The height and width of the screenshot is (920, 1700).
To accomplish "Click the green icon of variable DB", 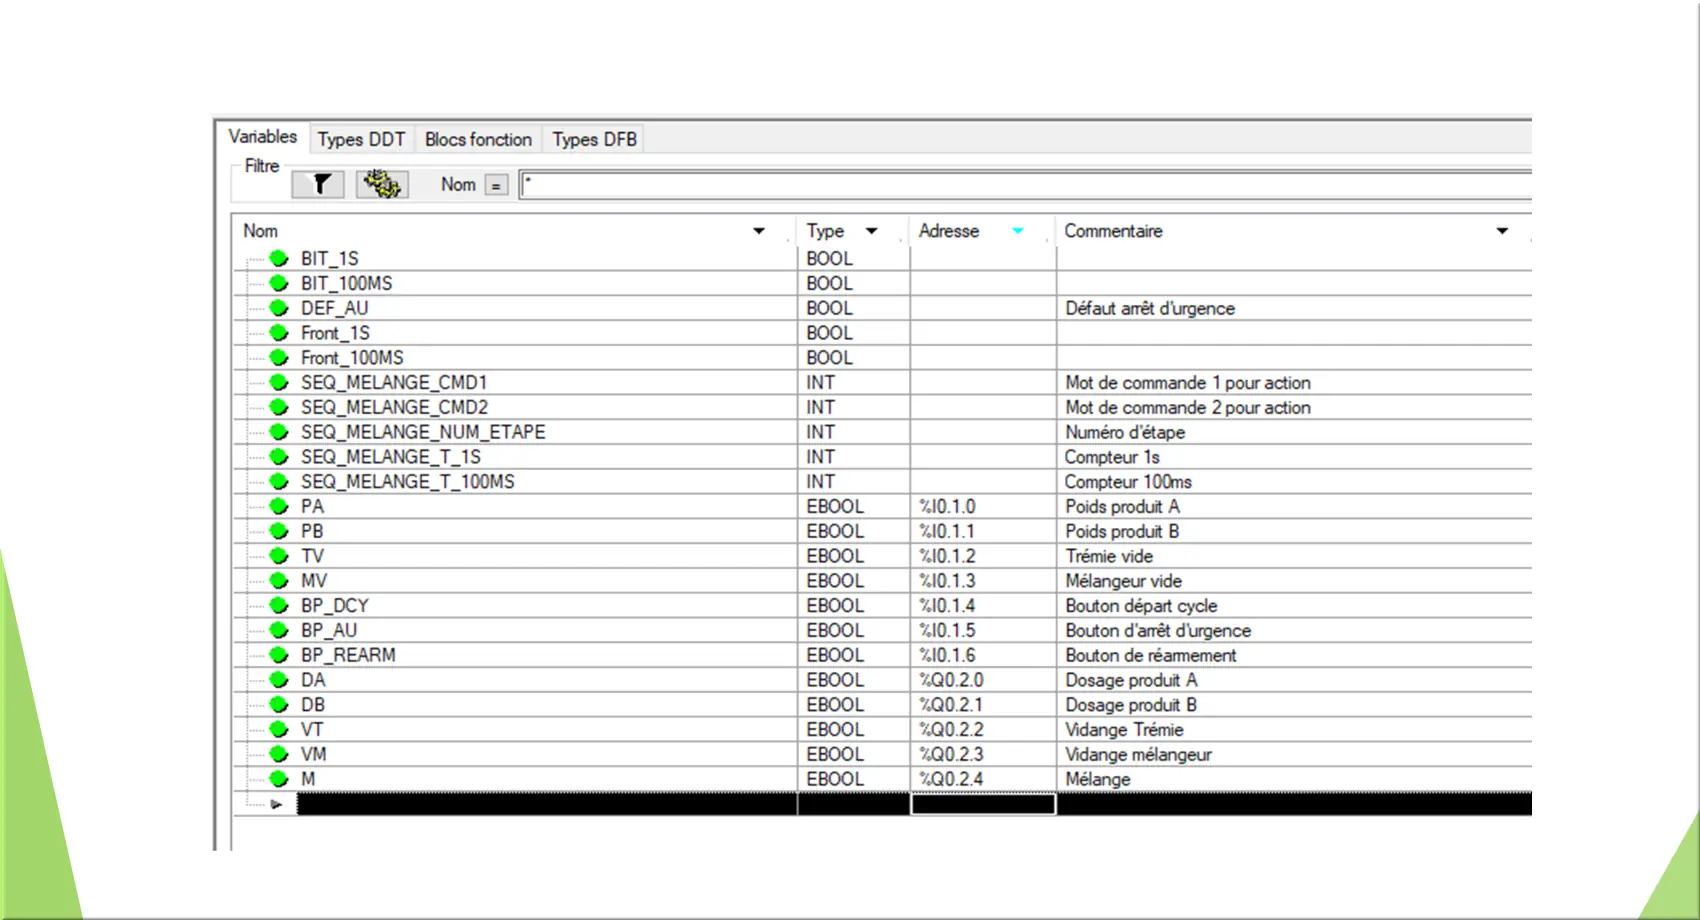I will coord(279,704).
